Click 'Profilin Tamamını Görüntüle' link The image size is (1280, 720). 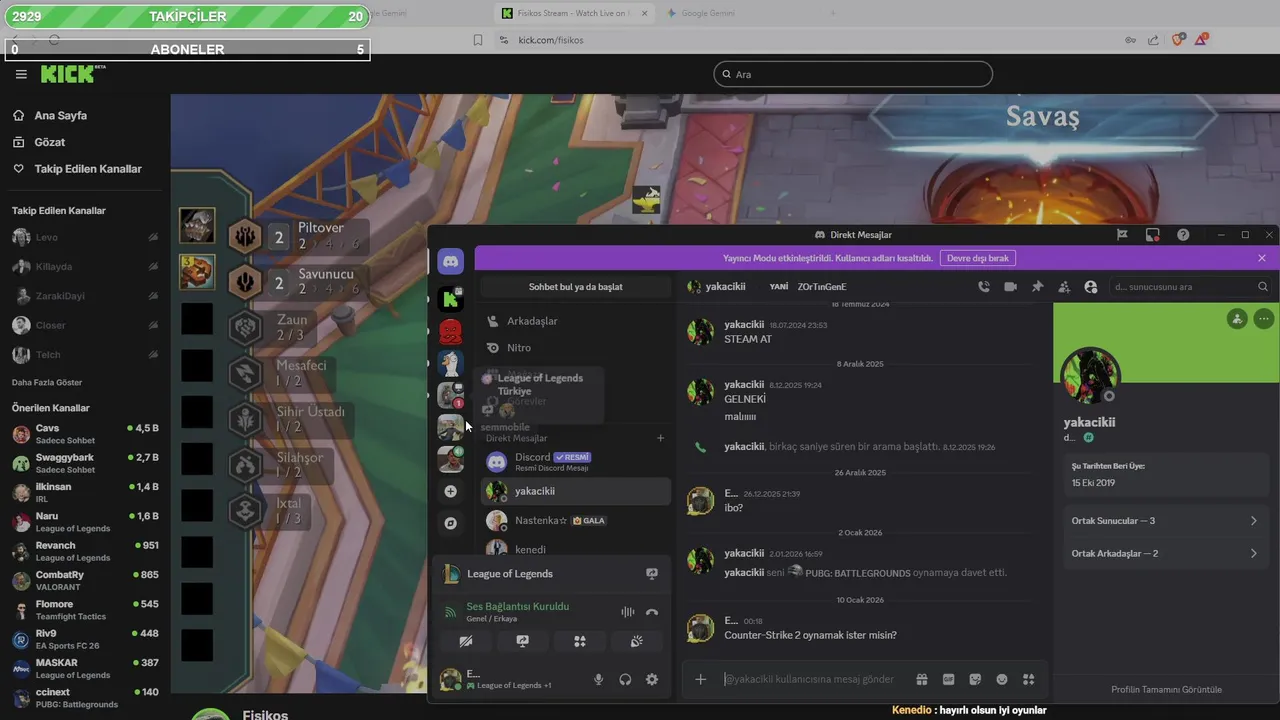coord(1166,689)
